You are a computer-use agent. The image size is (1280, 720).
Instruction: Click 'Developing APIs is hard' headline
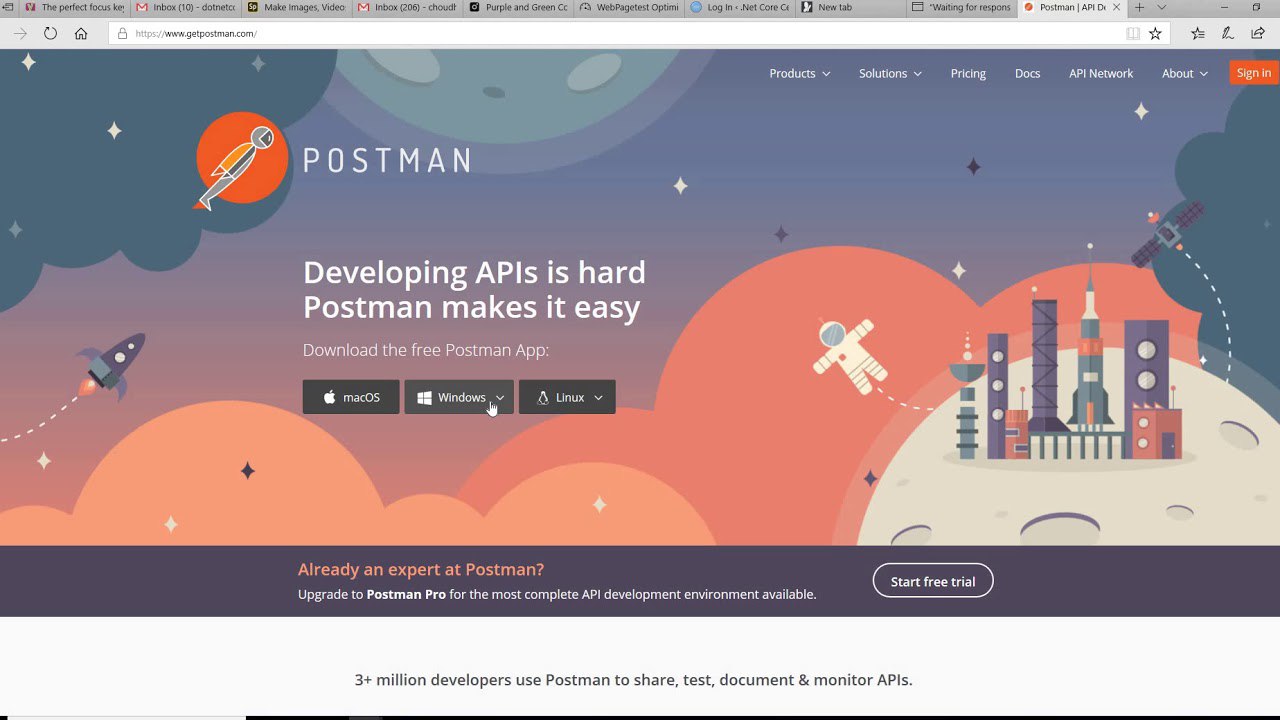click(474, 272)
